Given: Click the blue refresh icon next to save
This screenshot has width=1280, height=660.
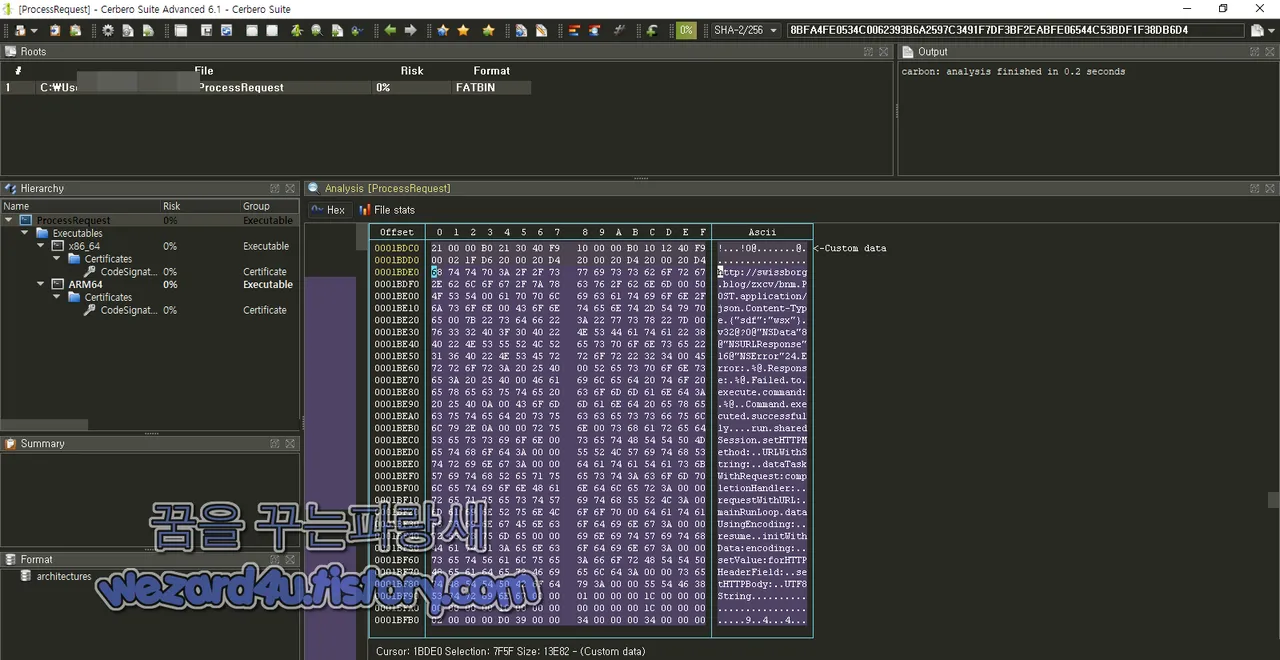Looking at the screenshot, I should click(226, 31).
